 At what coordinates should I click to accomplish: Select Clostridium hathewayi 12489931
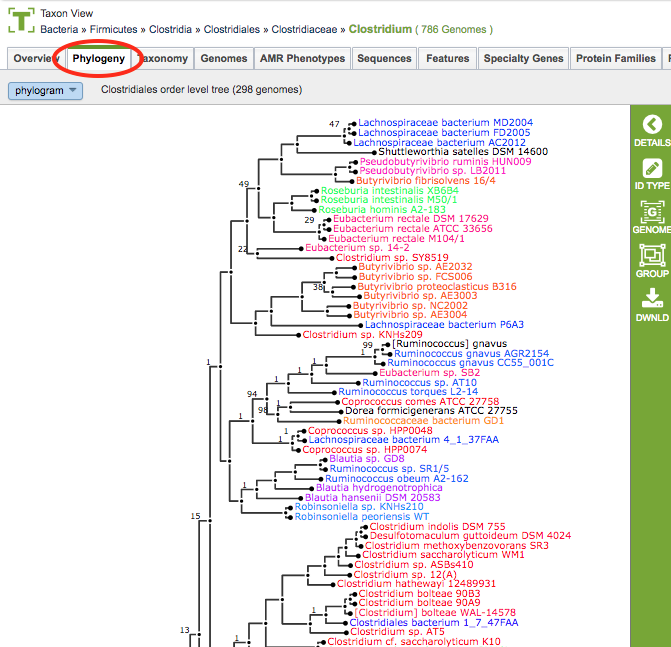click(416, 584)
